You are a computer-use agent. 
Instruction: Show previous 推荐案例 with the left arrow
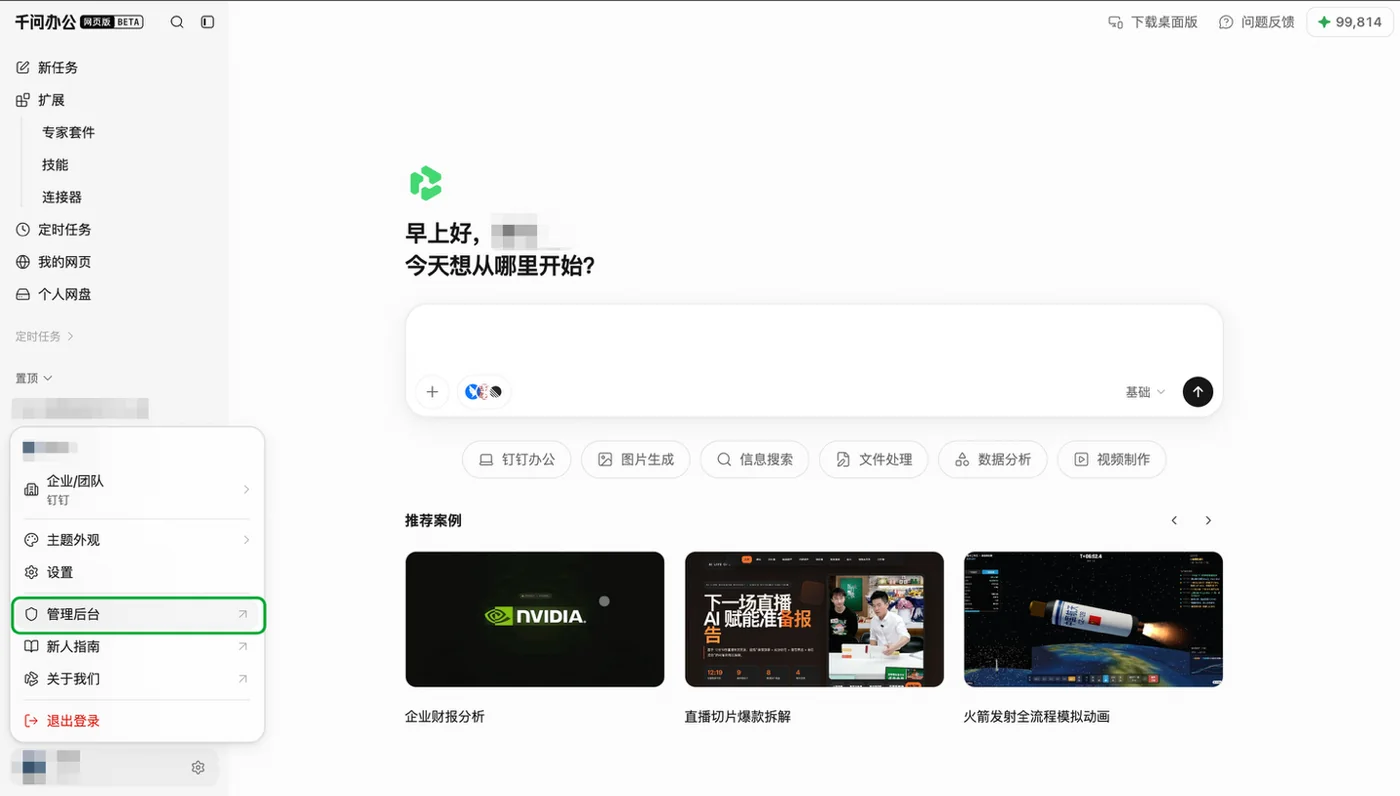(1175, 521)
